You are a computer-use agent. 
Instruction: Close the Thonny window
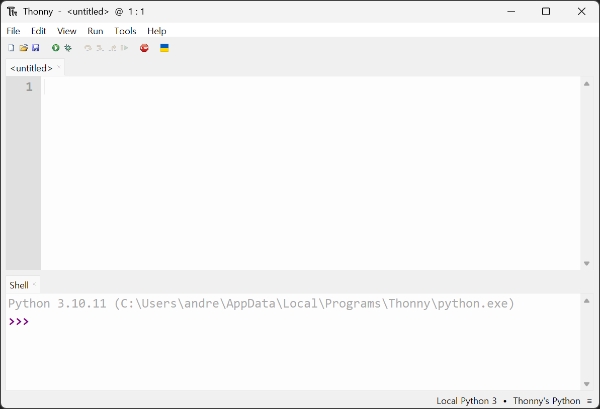click(581, 11)
